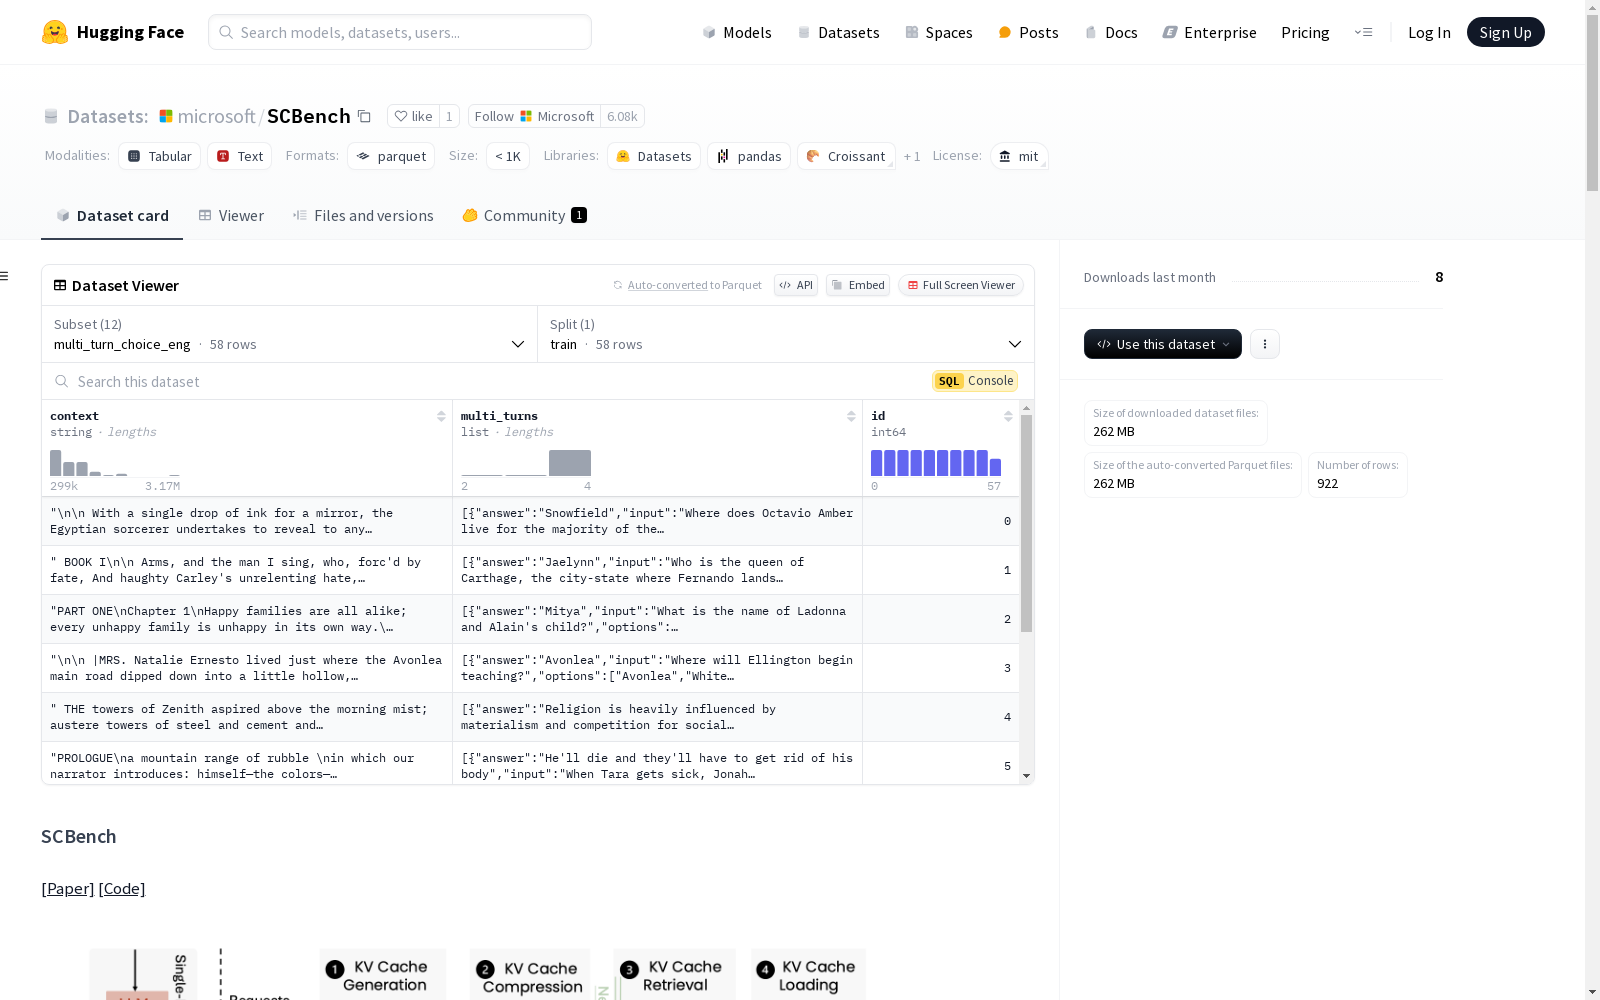Switch to Files and versions tab
Viewport: 1600px width, 1000px height.
363,216
